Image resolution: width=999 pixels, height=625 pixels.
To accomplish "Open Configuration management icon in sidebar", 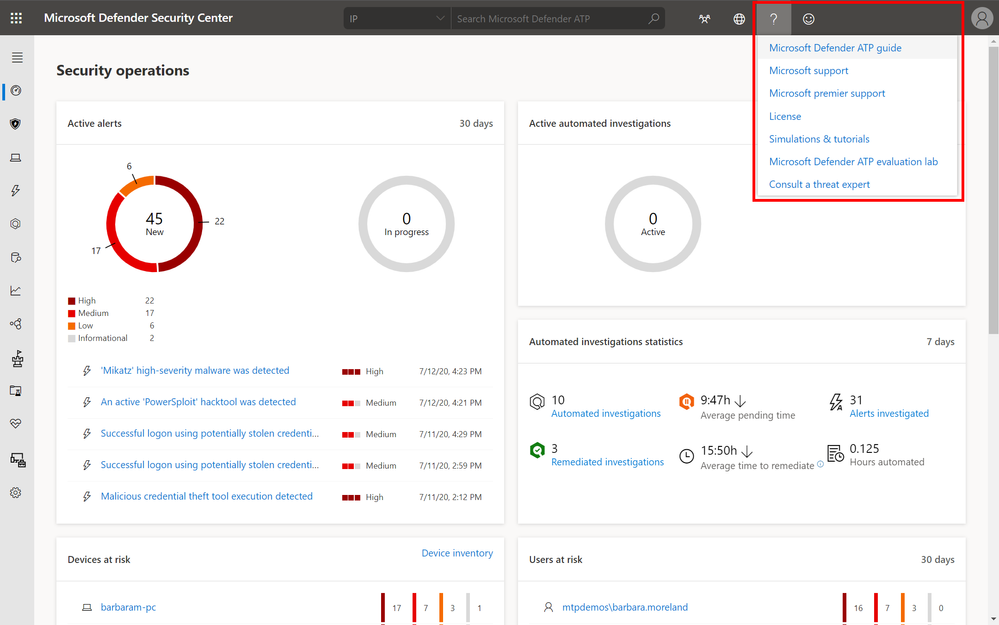I will click(x=17, y=459).
